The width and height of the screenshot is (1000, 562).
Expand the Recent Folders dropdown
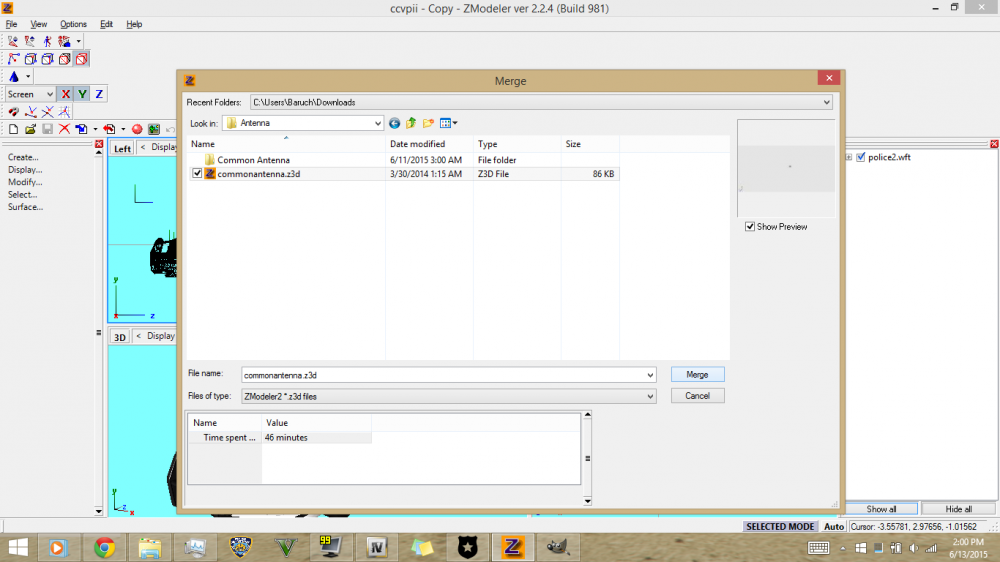(x=827, y=102)
